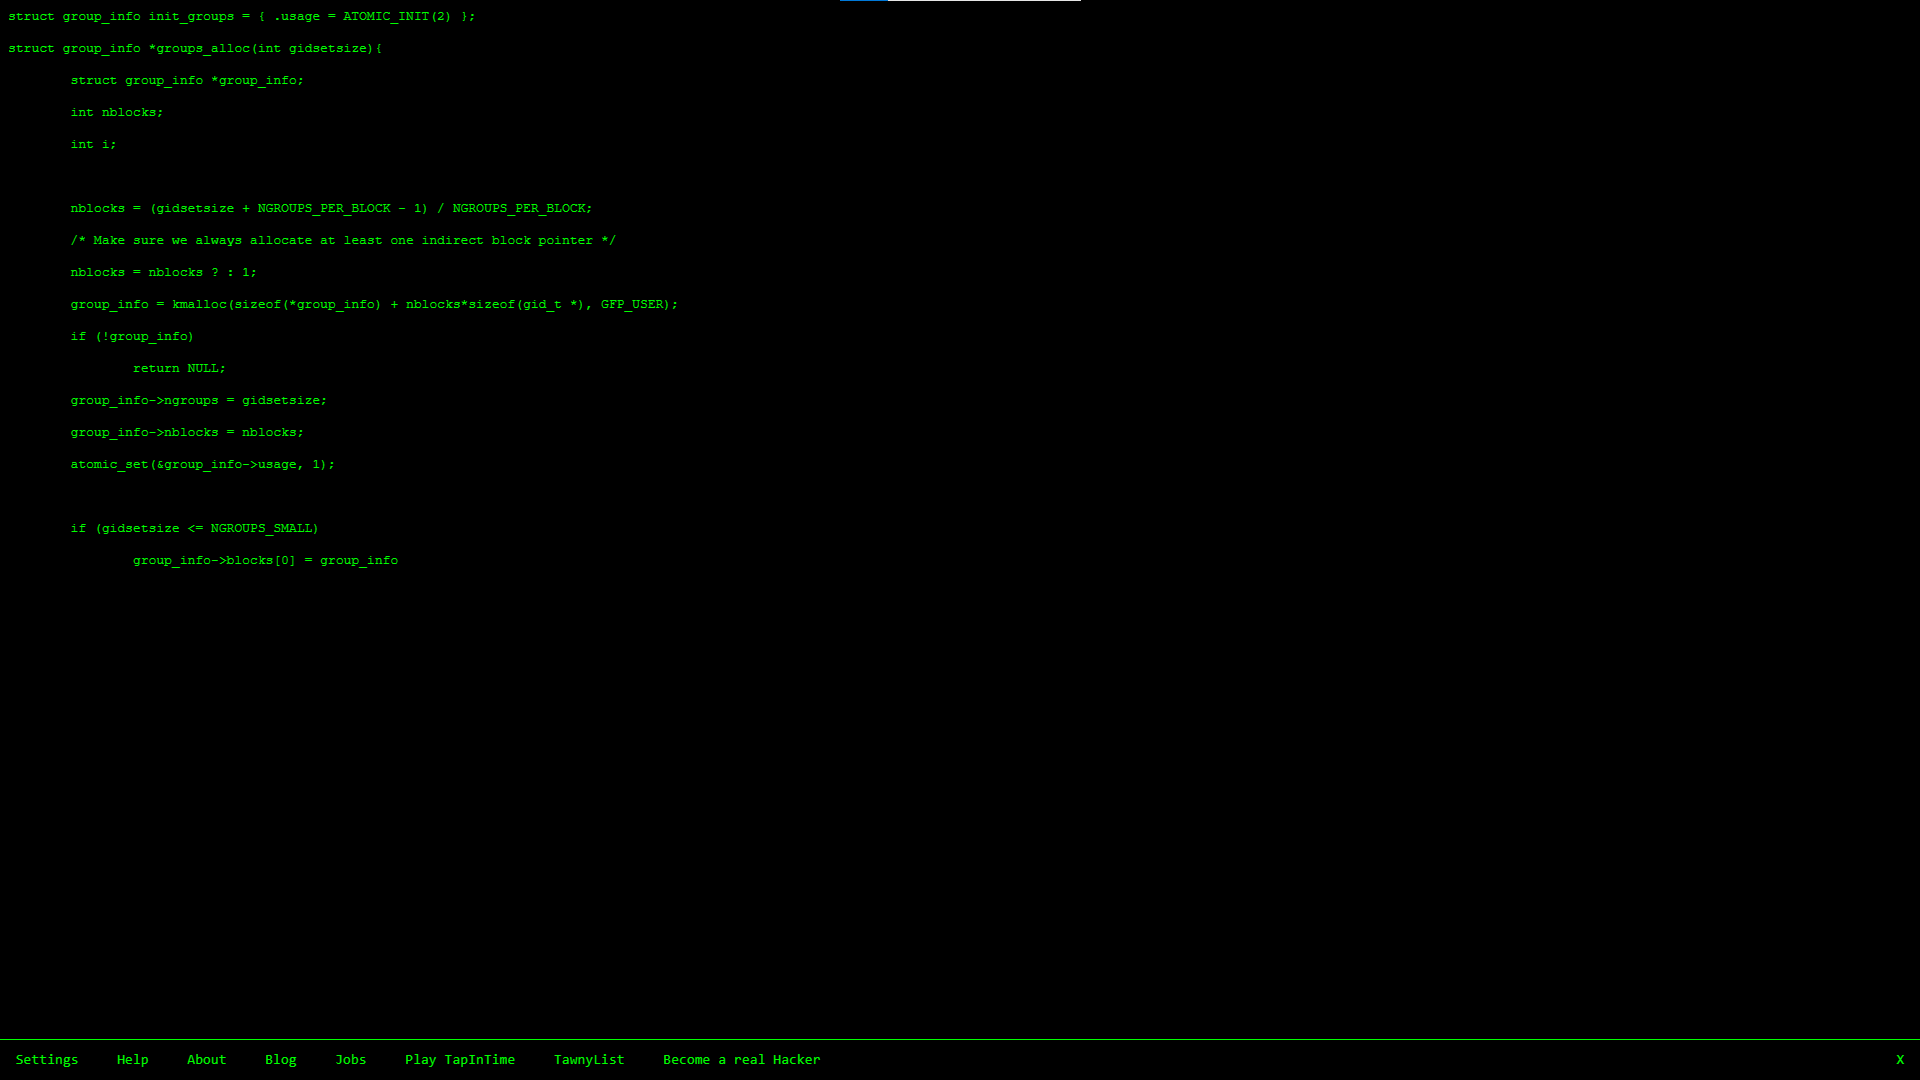Image resolution: width=1920 pixels, height=1080 pixels.
Task: Click the 'ngroups = gidsetsize' line
Action: [199, 401]
